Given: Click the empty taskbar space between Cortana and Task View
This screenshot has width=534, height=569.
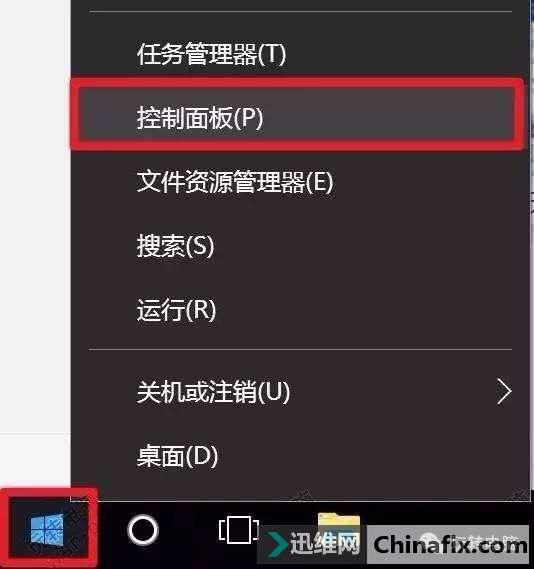Looking at the screenshot, I should (189, 530).
